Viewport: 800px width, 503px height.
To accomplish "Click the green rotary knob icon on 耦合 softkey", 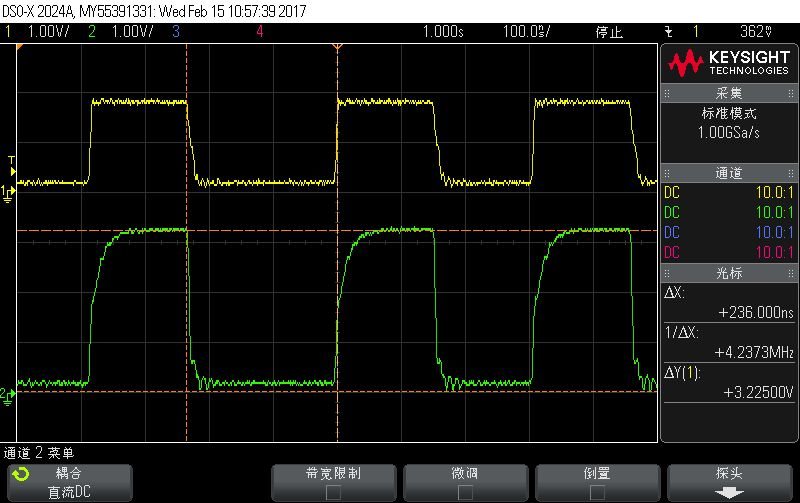I will point(21,474).
